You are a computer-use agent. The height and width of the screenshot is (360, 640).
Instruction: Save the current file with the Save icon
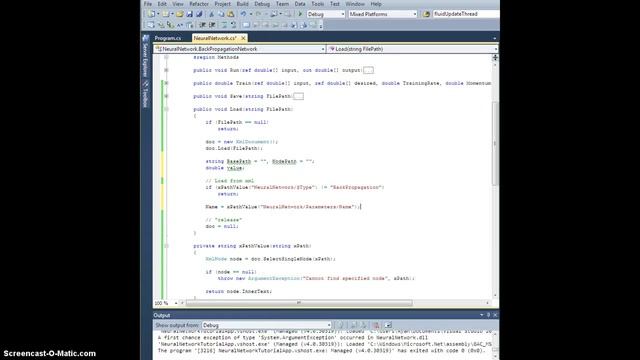point(189,14)
